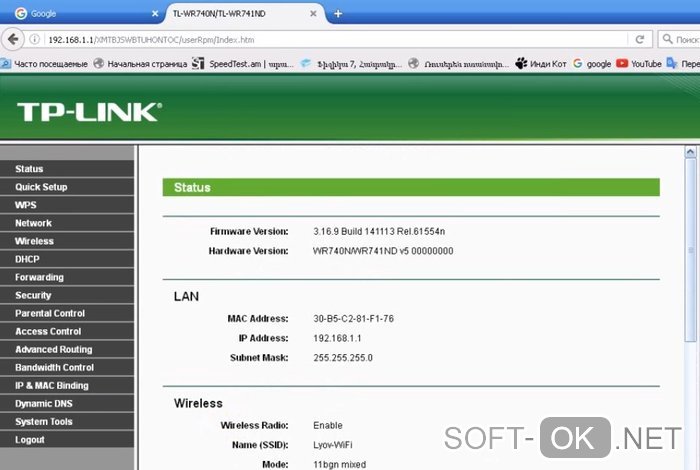Open Security menu item

point(67,295)
